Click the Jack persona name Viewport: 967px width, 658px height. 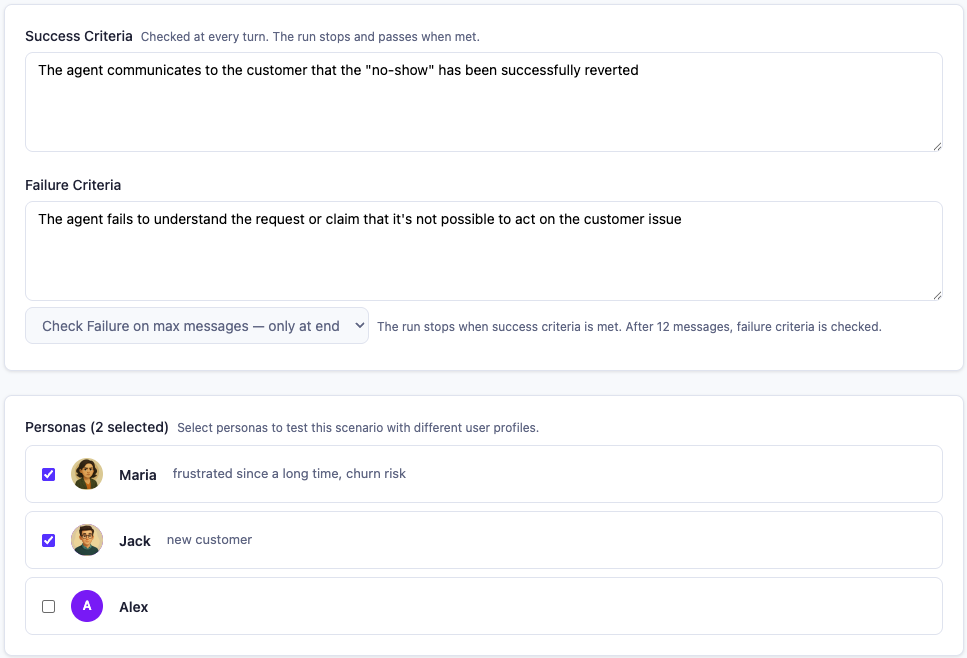click(x=135, y=541)
